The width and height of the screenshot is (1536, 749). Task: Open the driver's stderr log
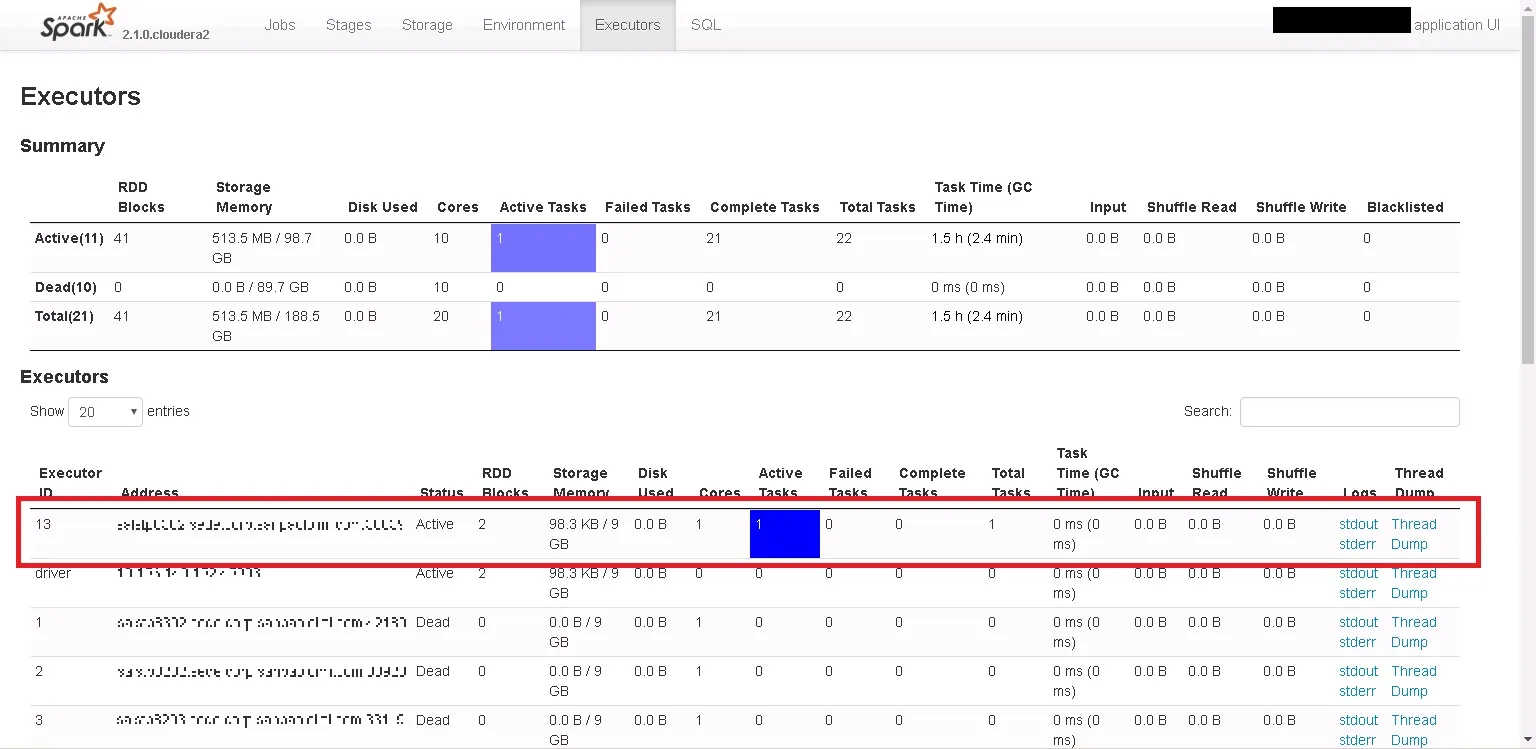[x=1358, y=593]
